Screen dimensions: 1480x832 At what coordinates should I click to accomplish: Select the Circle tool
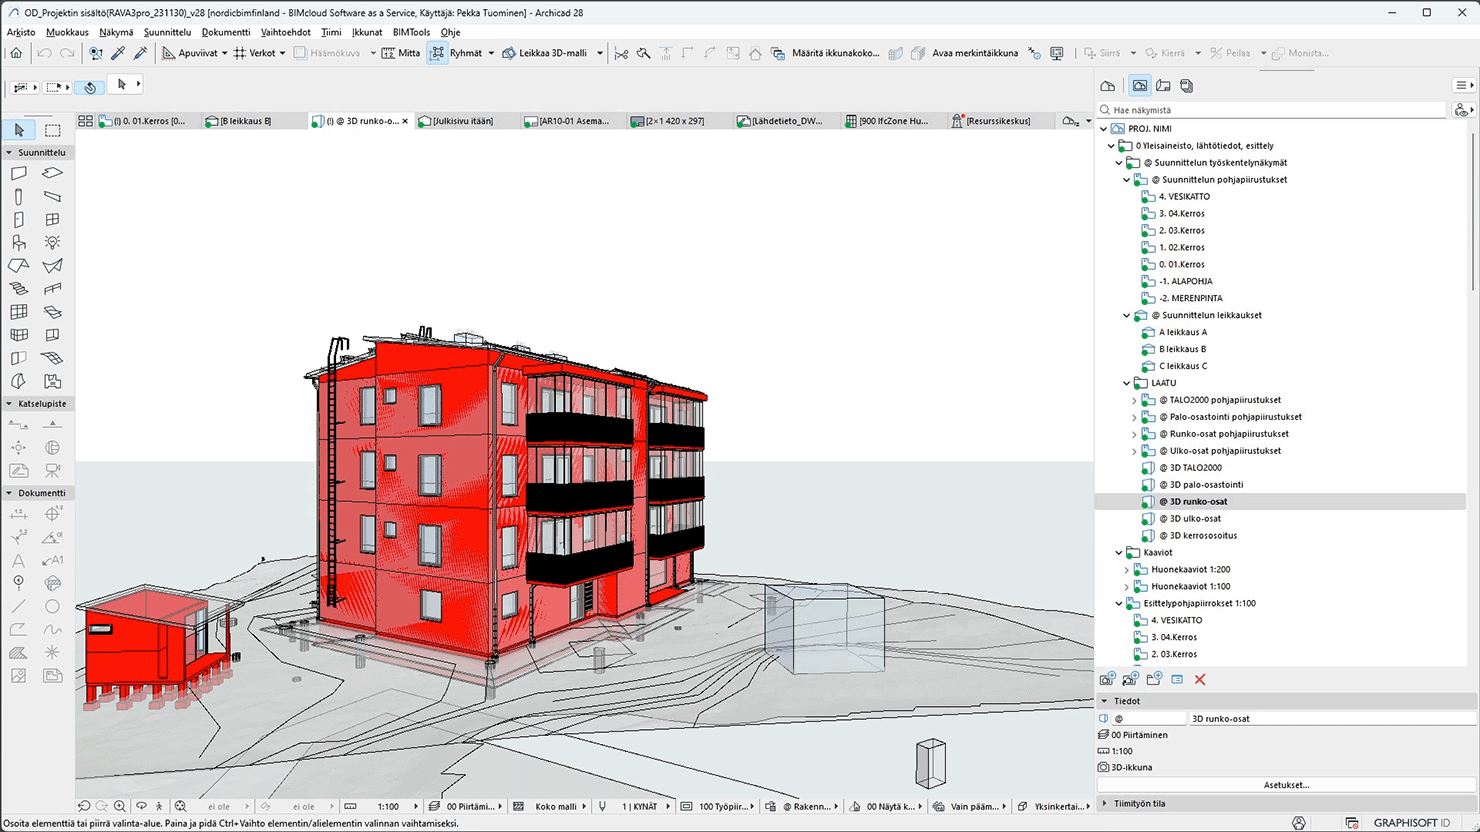[53, 606]
